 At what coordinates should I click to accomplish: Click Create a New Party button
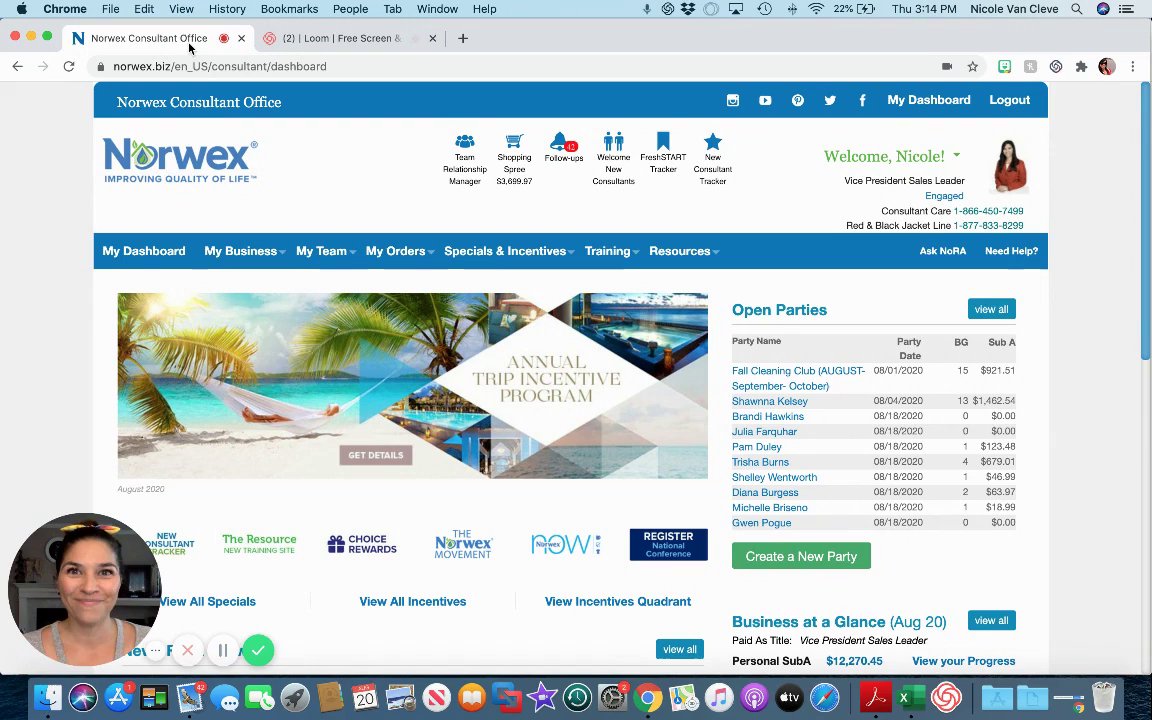tap(801, 556)
